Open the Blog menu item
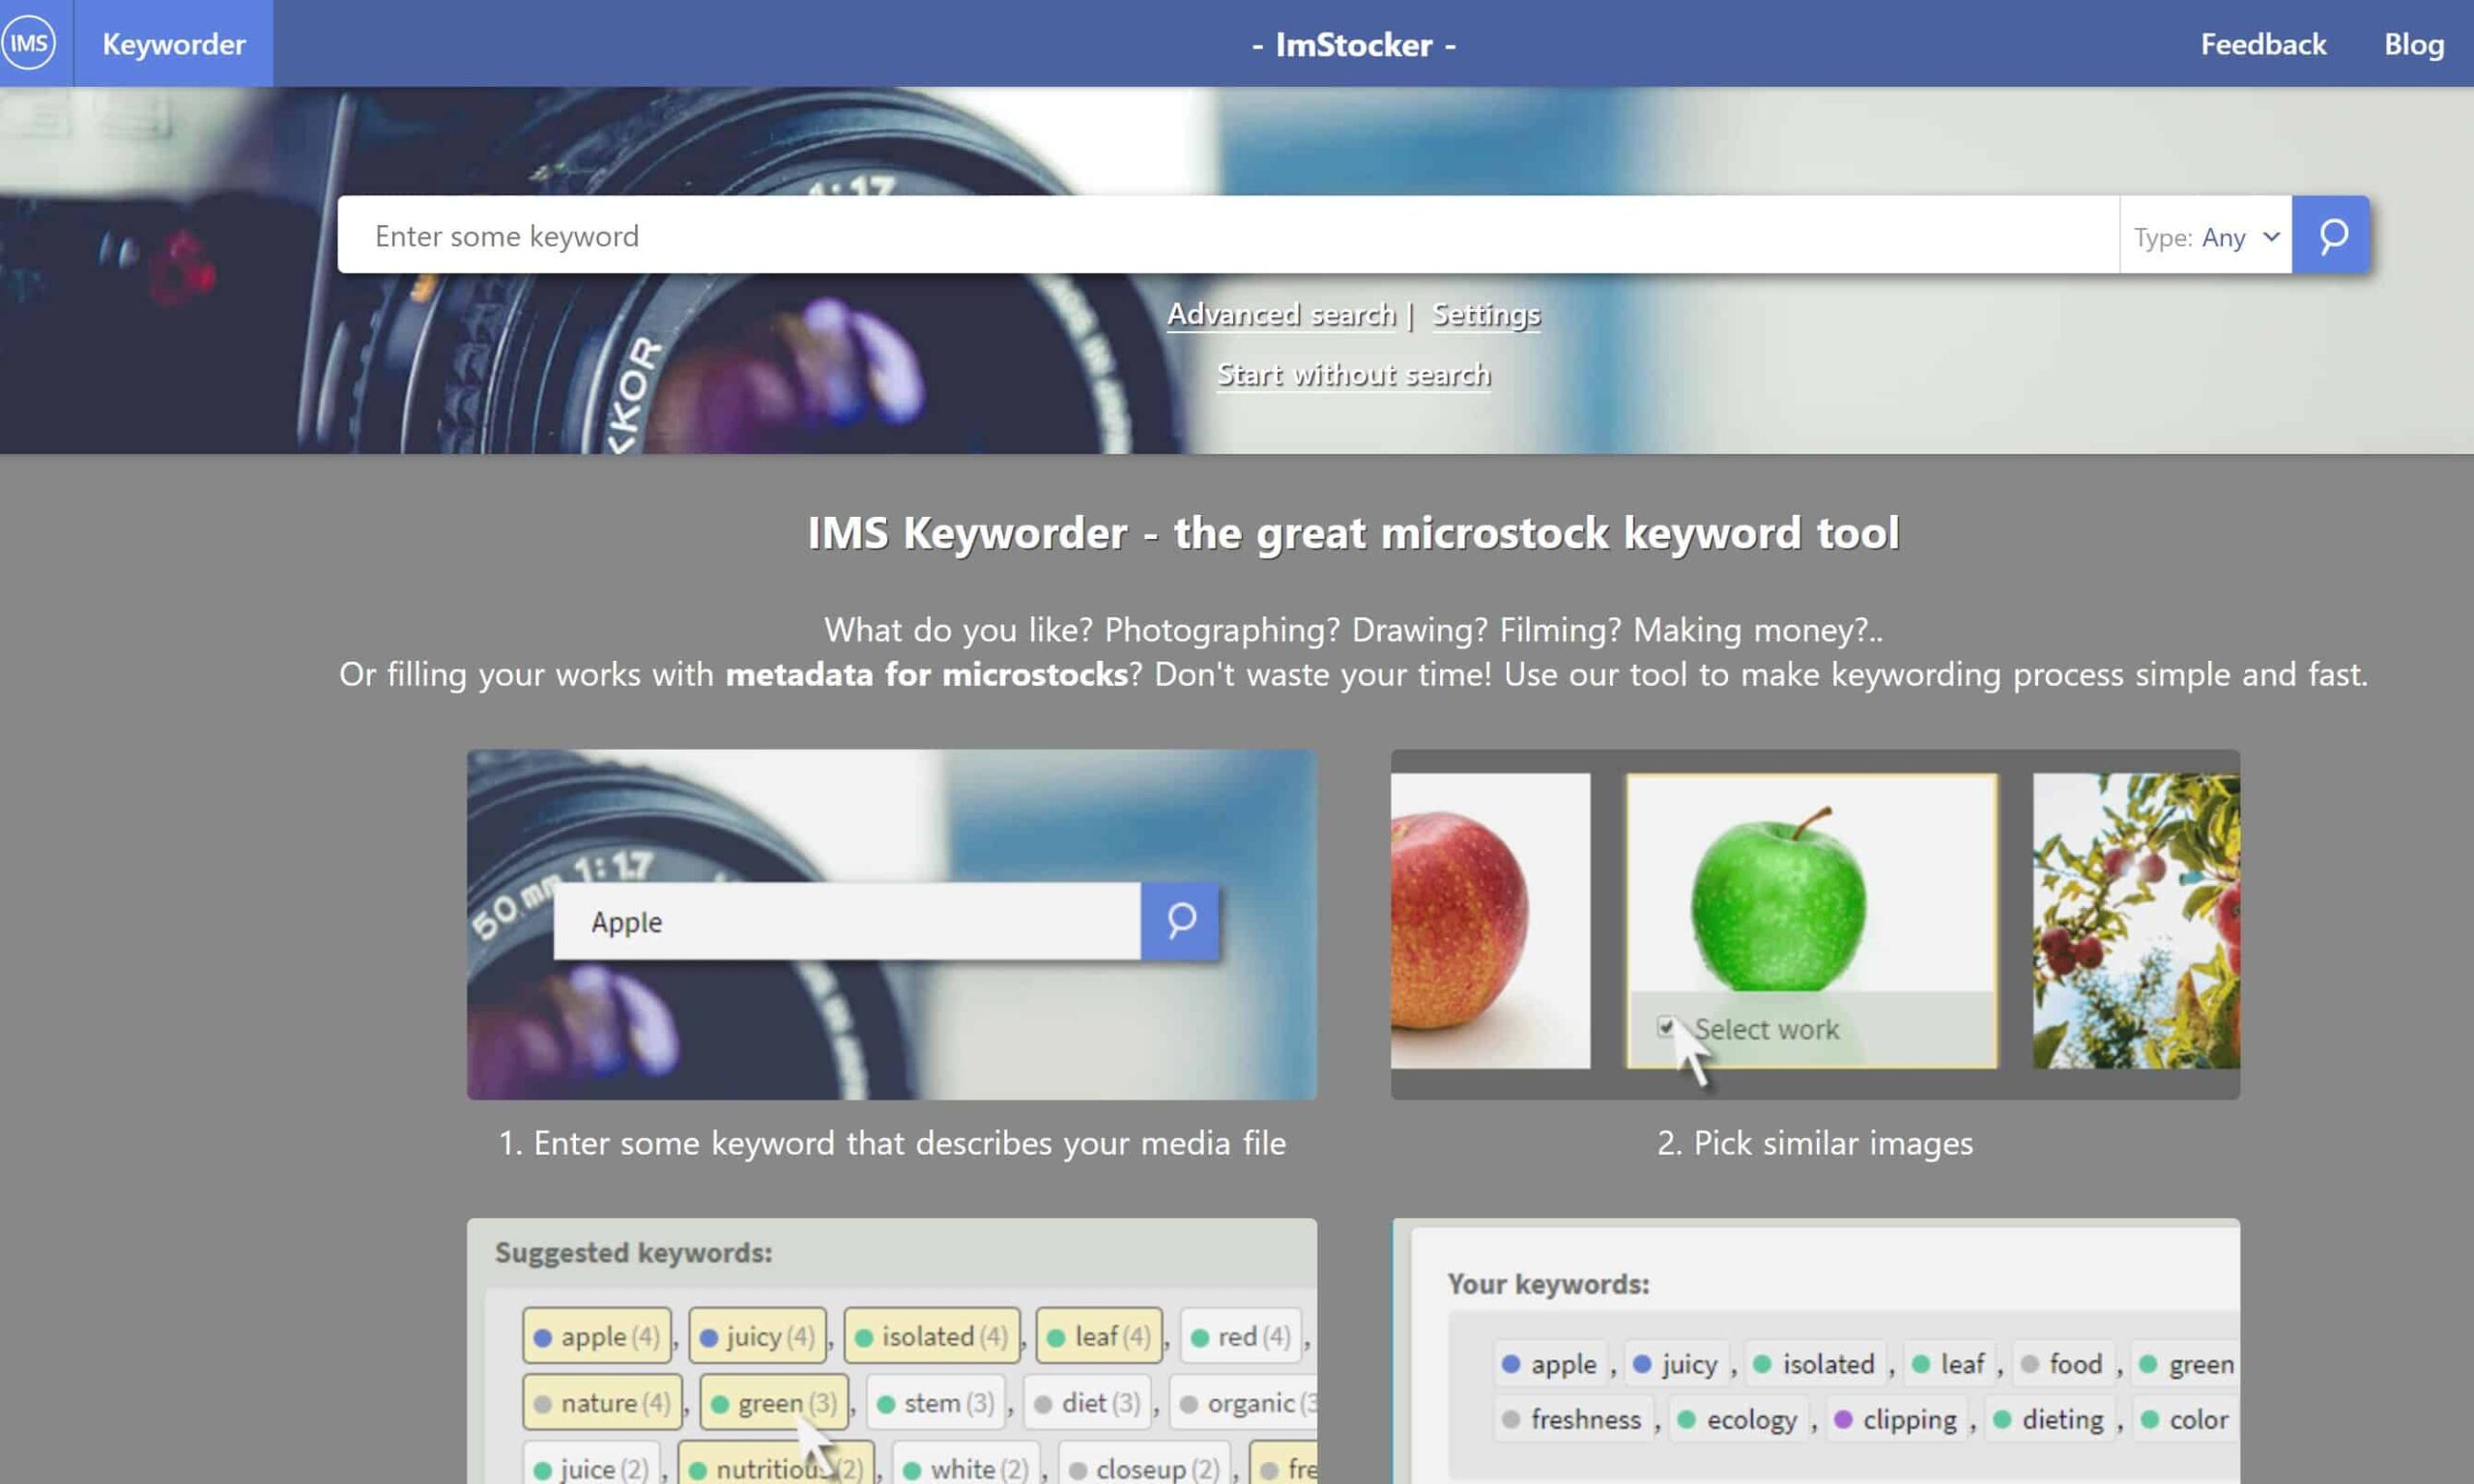The height and width of the screenshot is (1484, 2474). click(x=2413, y=44)
